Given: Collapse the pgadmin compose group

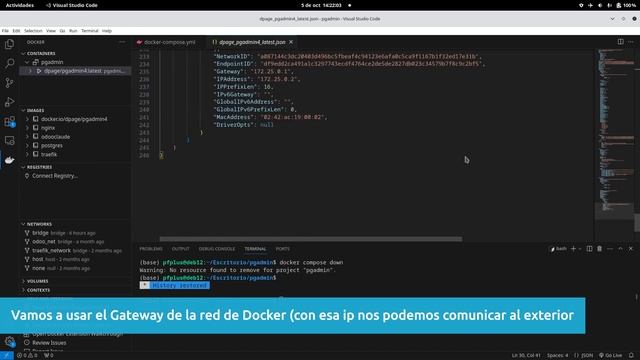Looking at the screenshot, I should point(27,62).
